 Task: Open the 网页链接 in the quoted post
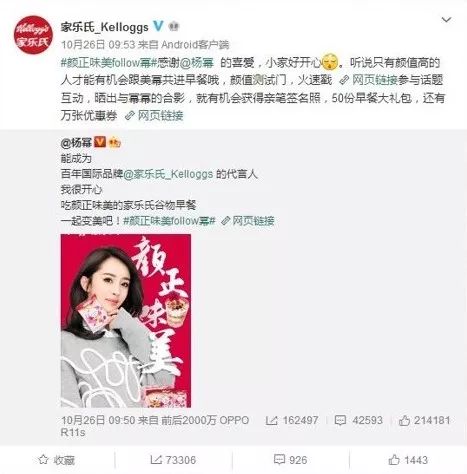click(248, 221)
